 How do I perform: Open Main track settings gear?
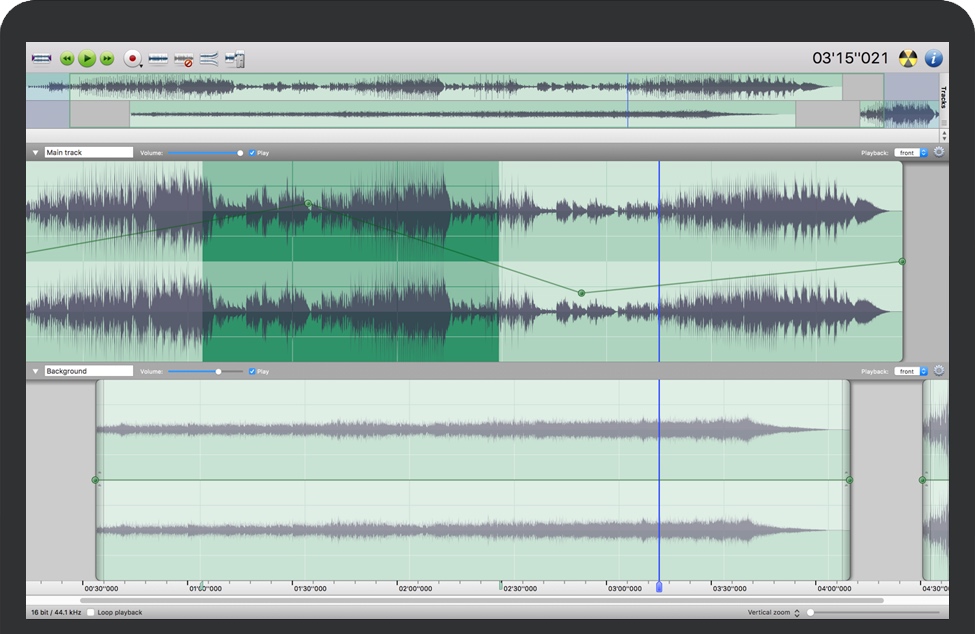click(939, 153)
